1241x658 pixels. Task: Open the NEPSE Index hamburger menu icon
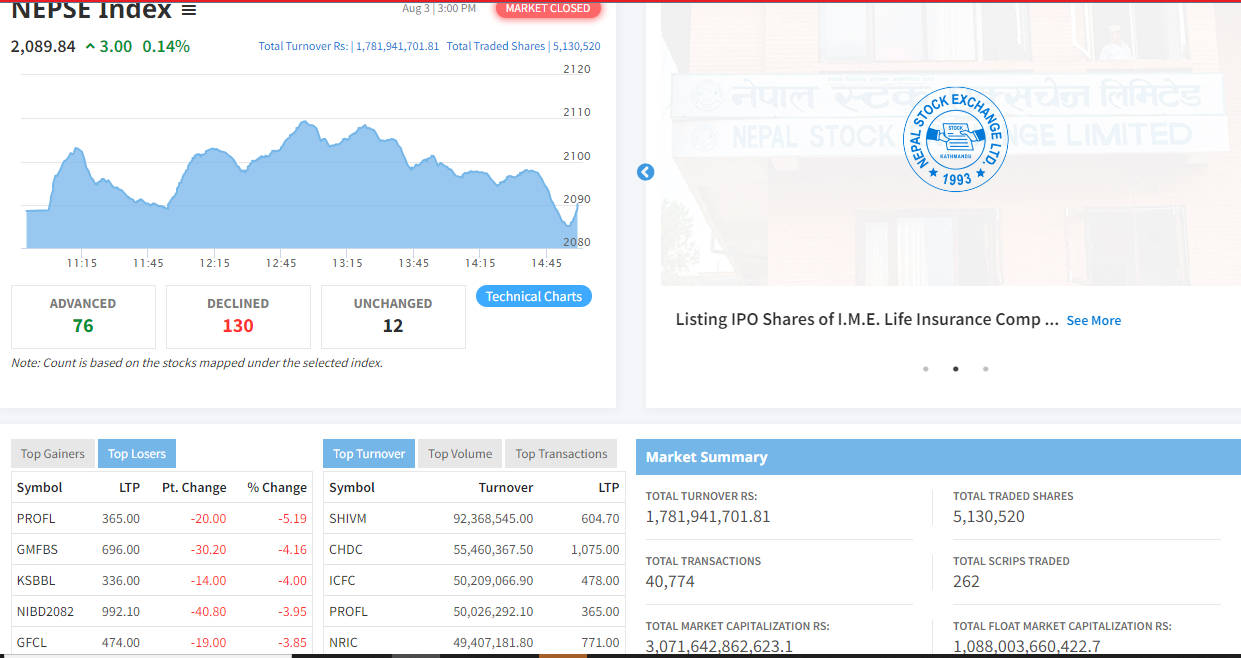(x=189, y=10)
